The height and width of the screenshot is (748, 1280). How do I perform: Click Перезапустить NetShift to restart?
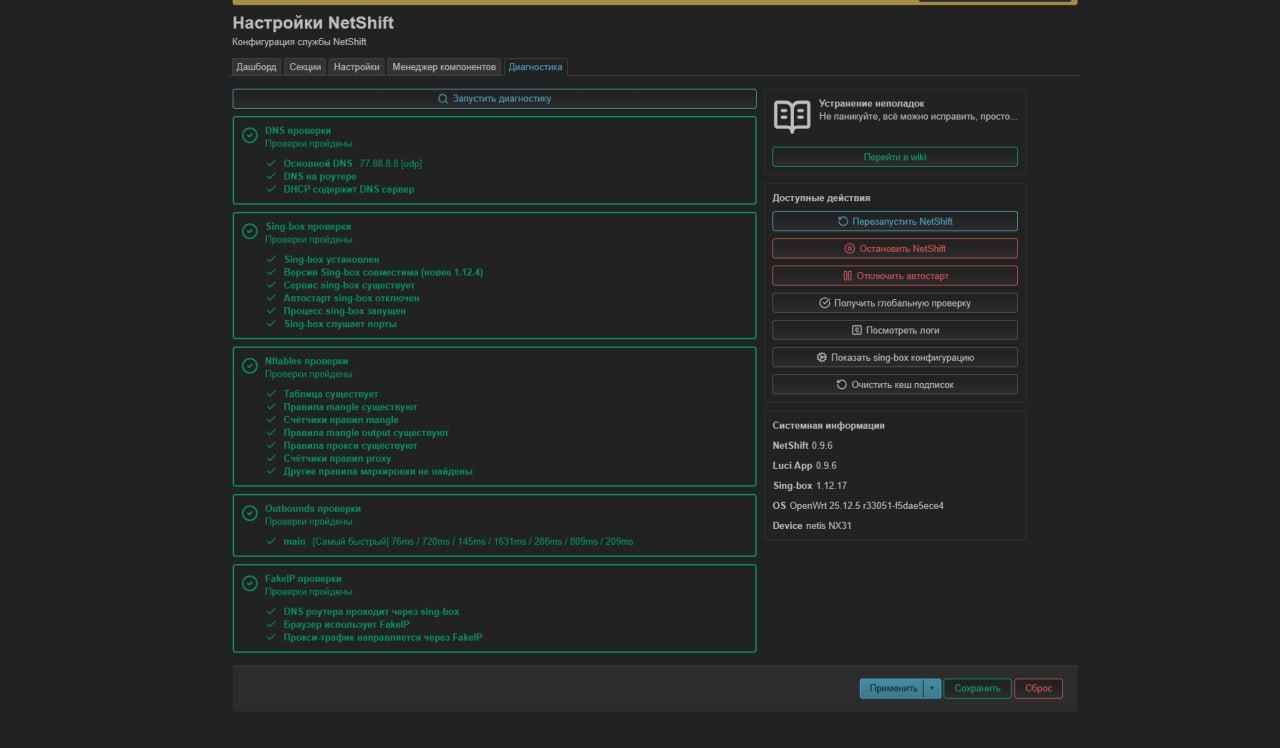tap(895, 221)
